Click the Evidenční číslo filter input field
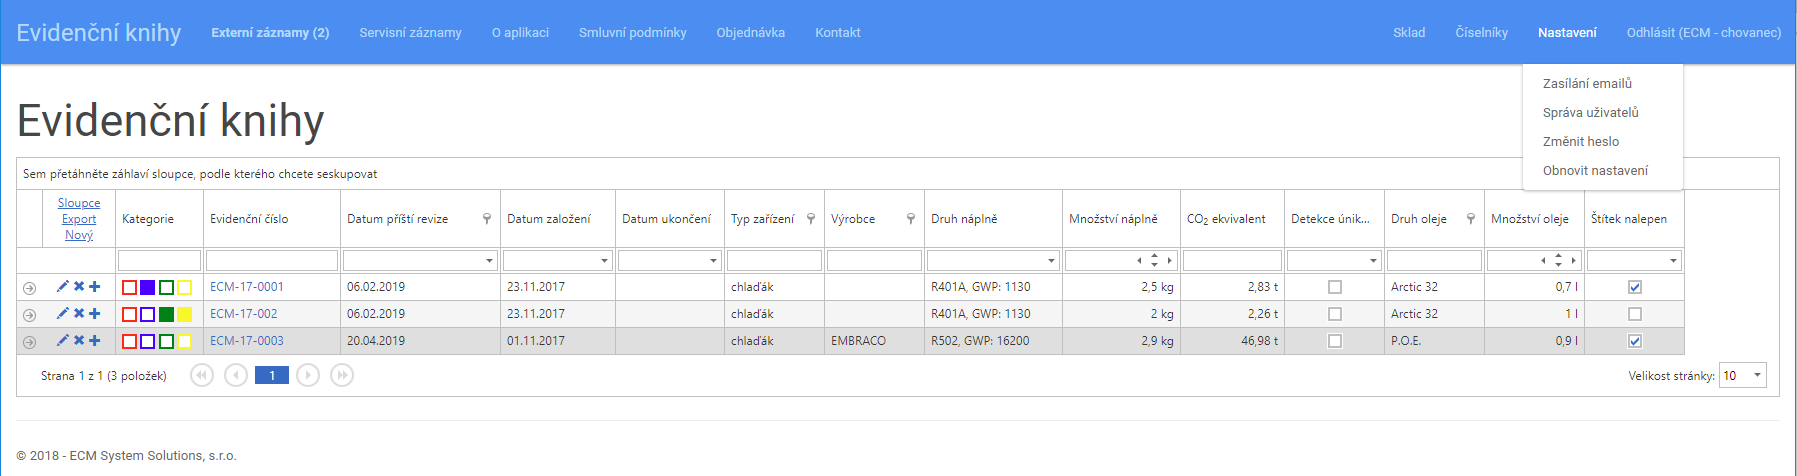This screenshot has width=1797, height=476. tap(272, 261)
